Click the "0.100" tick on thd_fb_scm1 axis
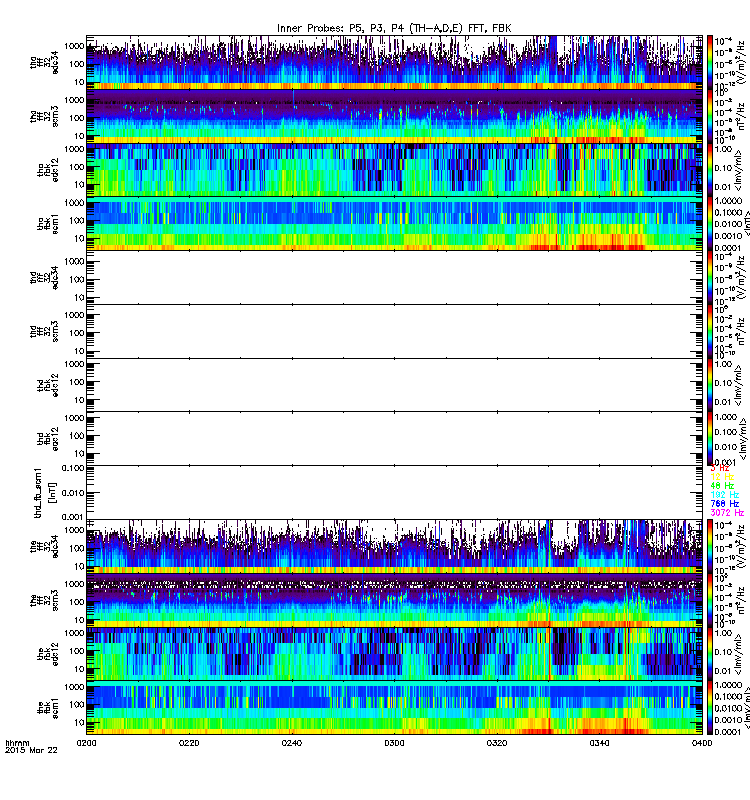This screenshot has height=800, width=750. pyautogui.click(x=74, y=468)
